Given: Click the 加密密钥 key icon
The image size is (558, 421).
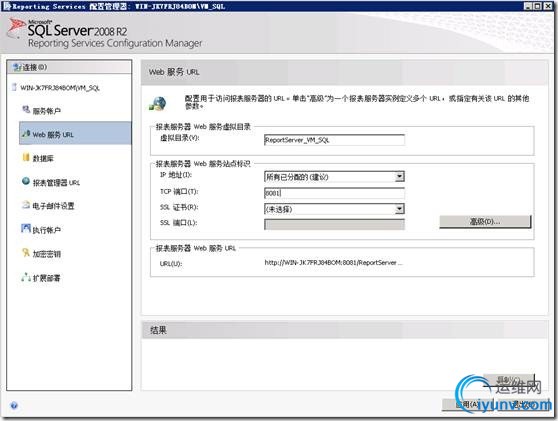Looking at the screenshot, I should tap(26, 253).
